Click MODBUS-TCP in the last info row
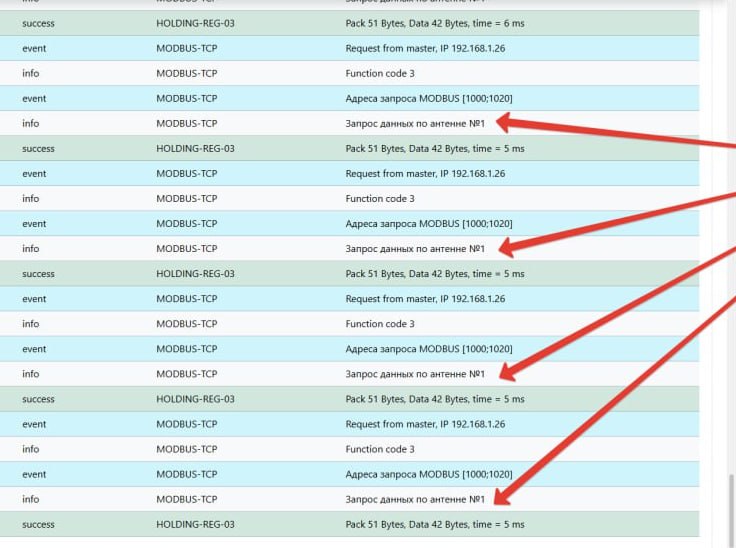Viewport: 736px width, 548px height. (187, 499)
